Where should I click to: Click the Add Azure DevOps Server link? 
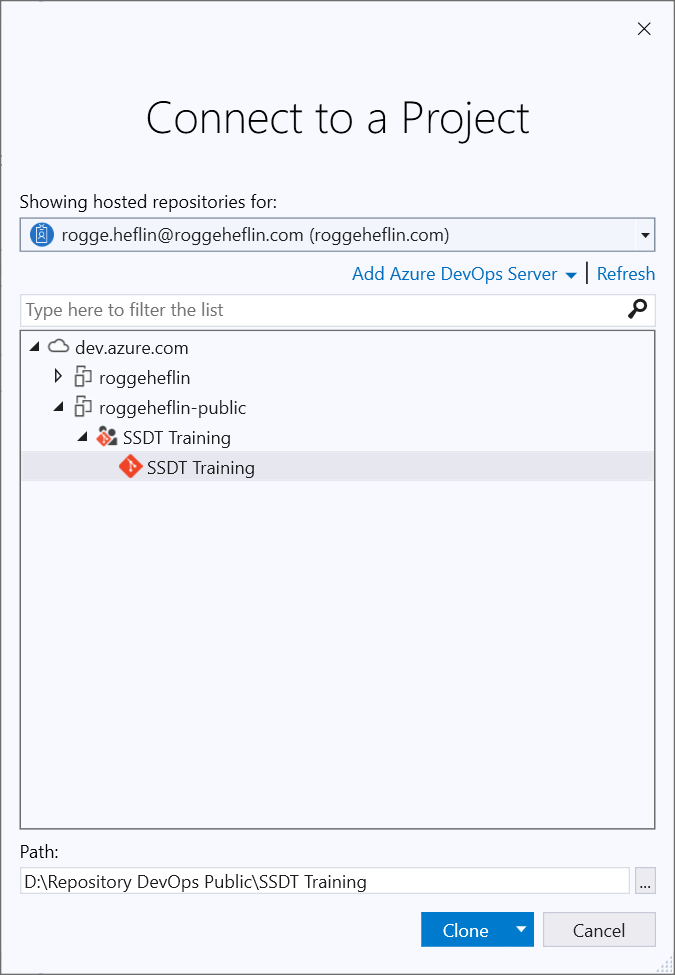(x=454, y=273)
